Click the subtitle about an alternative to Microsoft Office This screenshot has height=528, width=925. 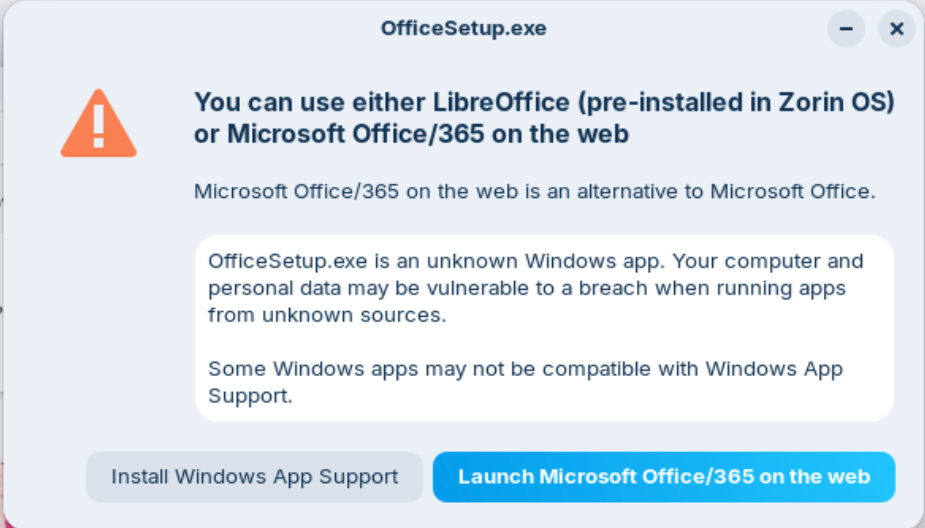pos(534,191)
